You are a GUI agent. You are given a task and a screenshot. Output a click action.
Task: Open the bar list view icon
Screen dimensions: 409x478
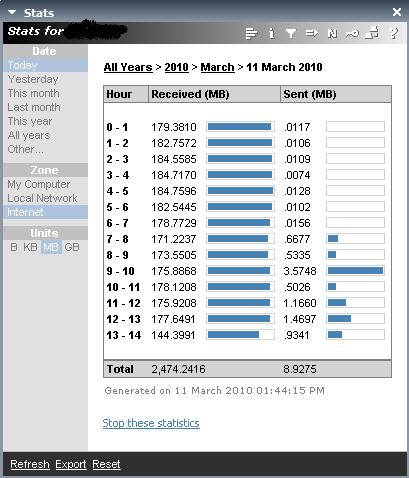click(251, 33)
